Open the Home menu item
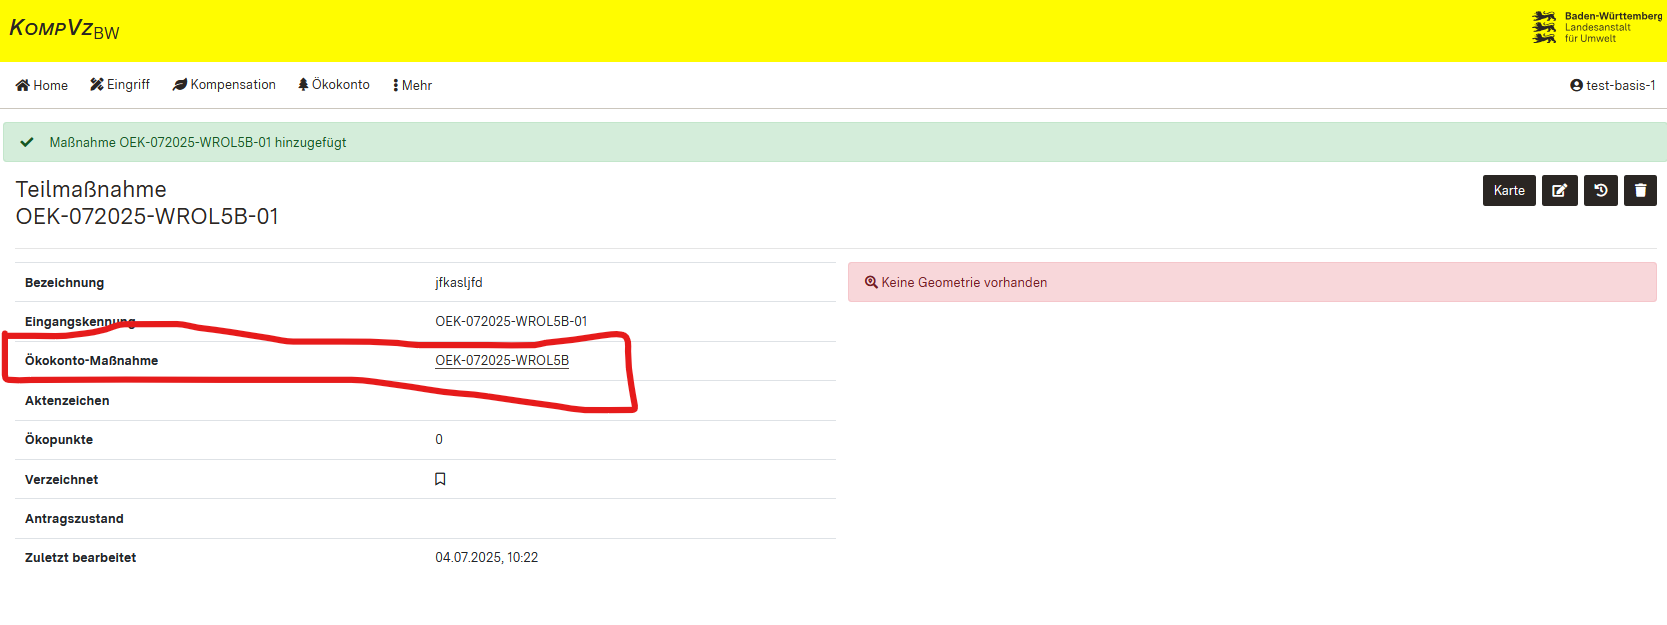The image size is (1667, 625). point(42,85)
